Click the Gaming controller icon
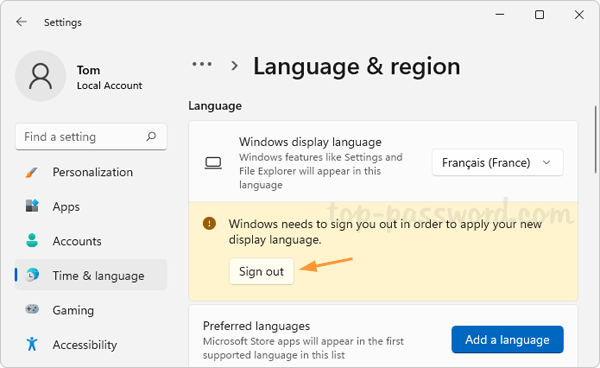Image resolution: width=600 pixels, height=368 pixels. (x=32, y=309)
